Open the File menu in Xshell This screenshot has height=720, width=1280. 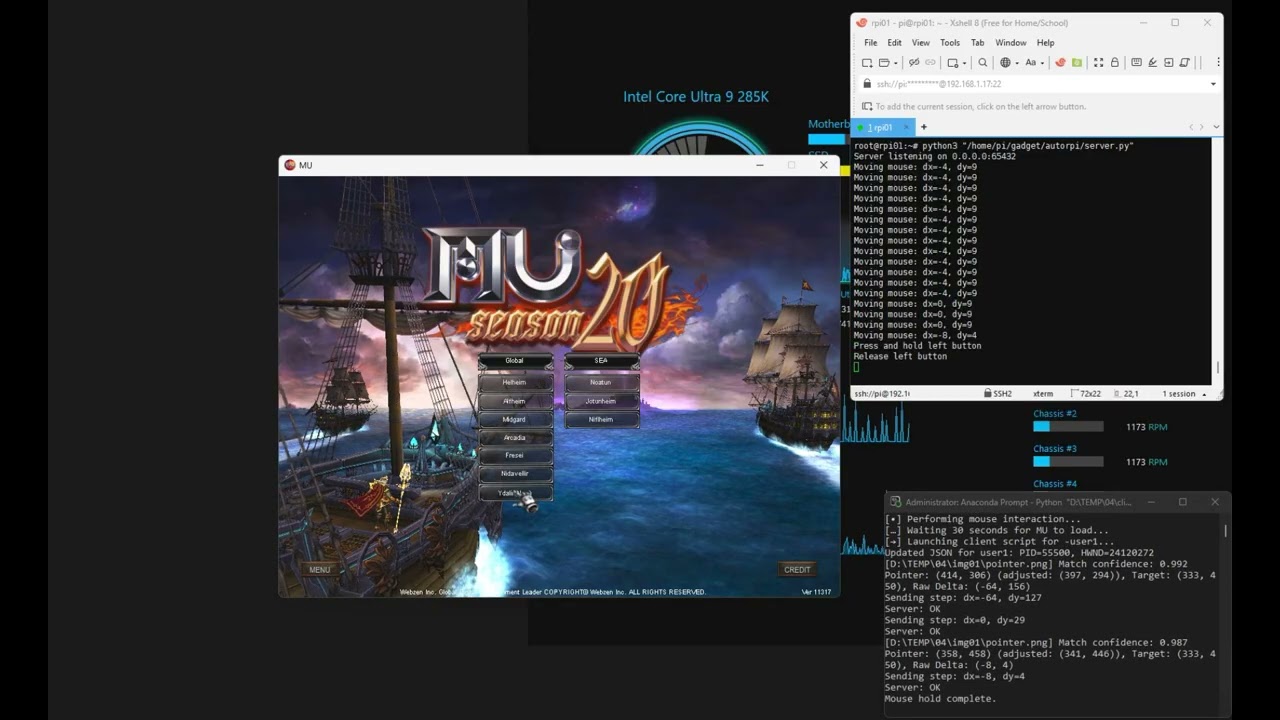click(870, 43)
